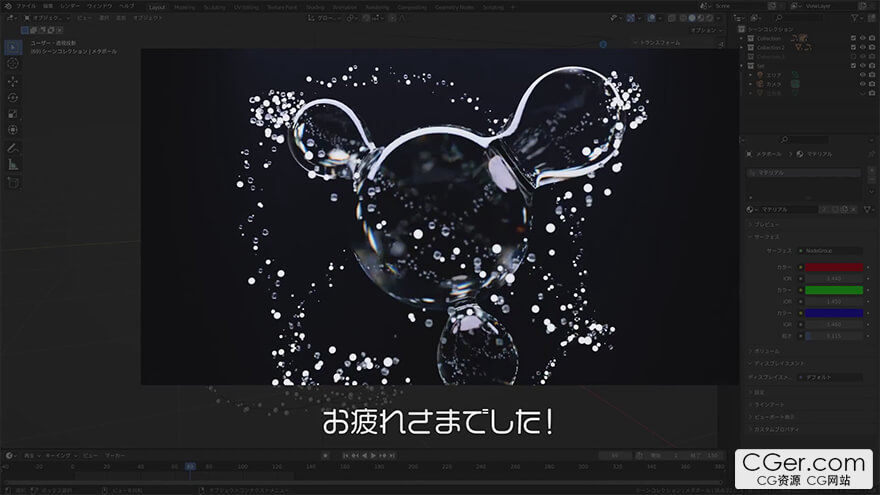
Task: Toggle viewport visibility of the カメラ object
Action: click(x=864, y=84)
